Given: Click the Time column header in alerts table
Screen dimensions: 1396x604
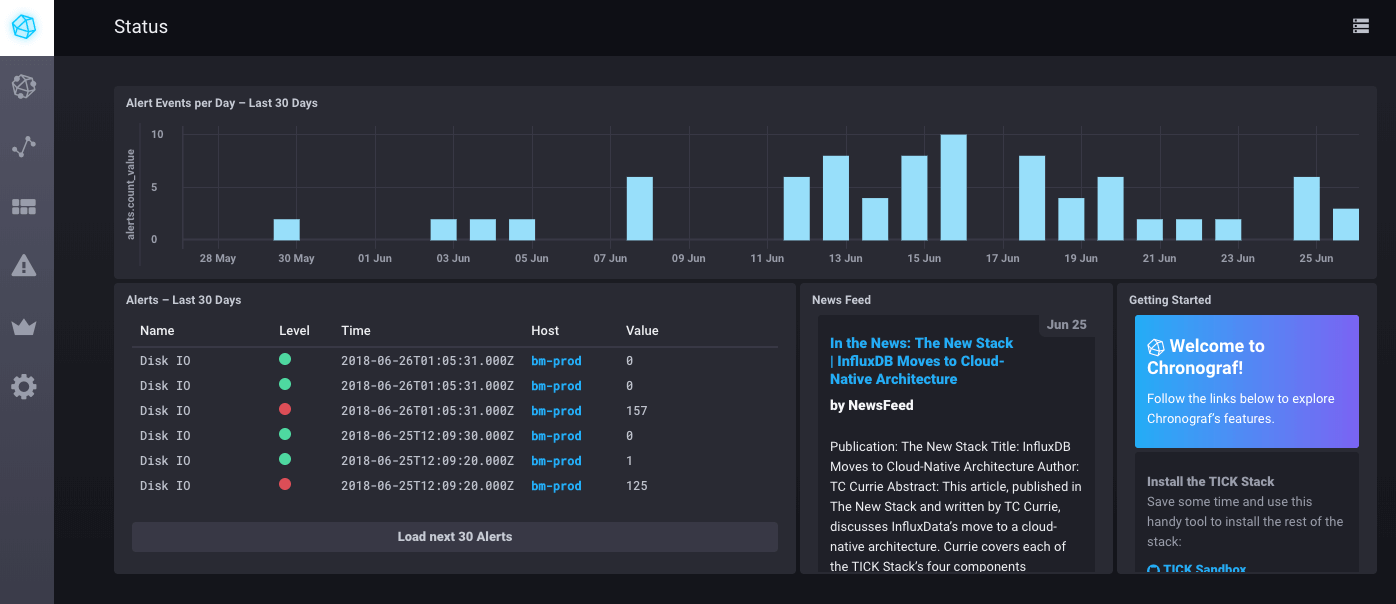Looking at the screenshot, I should click(356, 331).
